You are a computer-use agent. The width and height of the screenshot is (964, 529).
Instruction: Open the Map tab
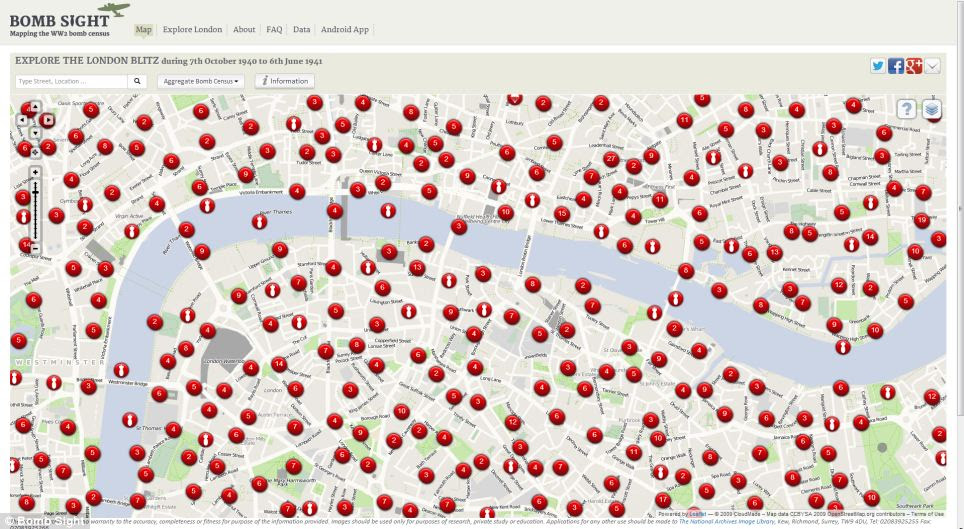(x=143, y=30)
